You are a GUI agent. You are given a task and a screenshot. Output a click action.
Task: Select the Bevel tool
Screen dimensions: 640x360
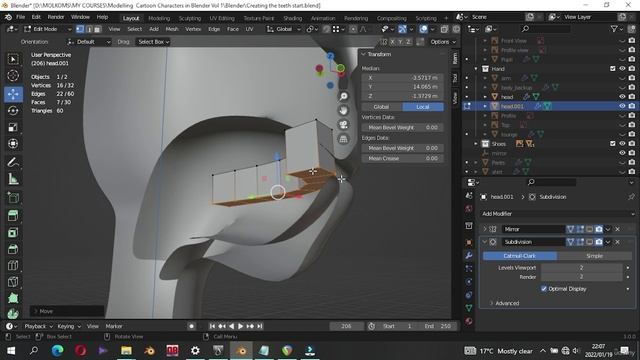13,249
